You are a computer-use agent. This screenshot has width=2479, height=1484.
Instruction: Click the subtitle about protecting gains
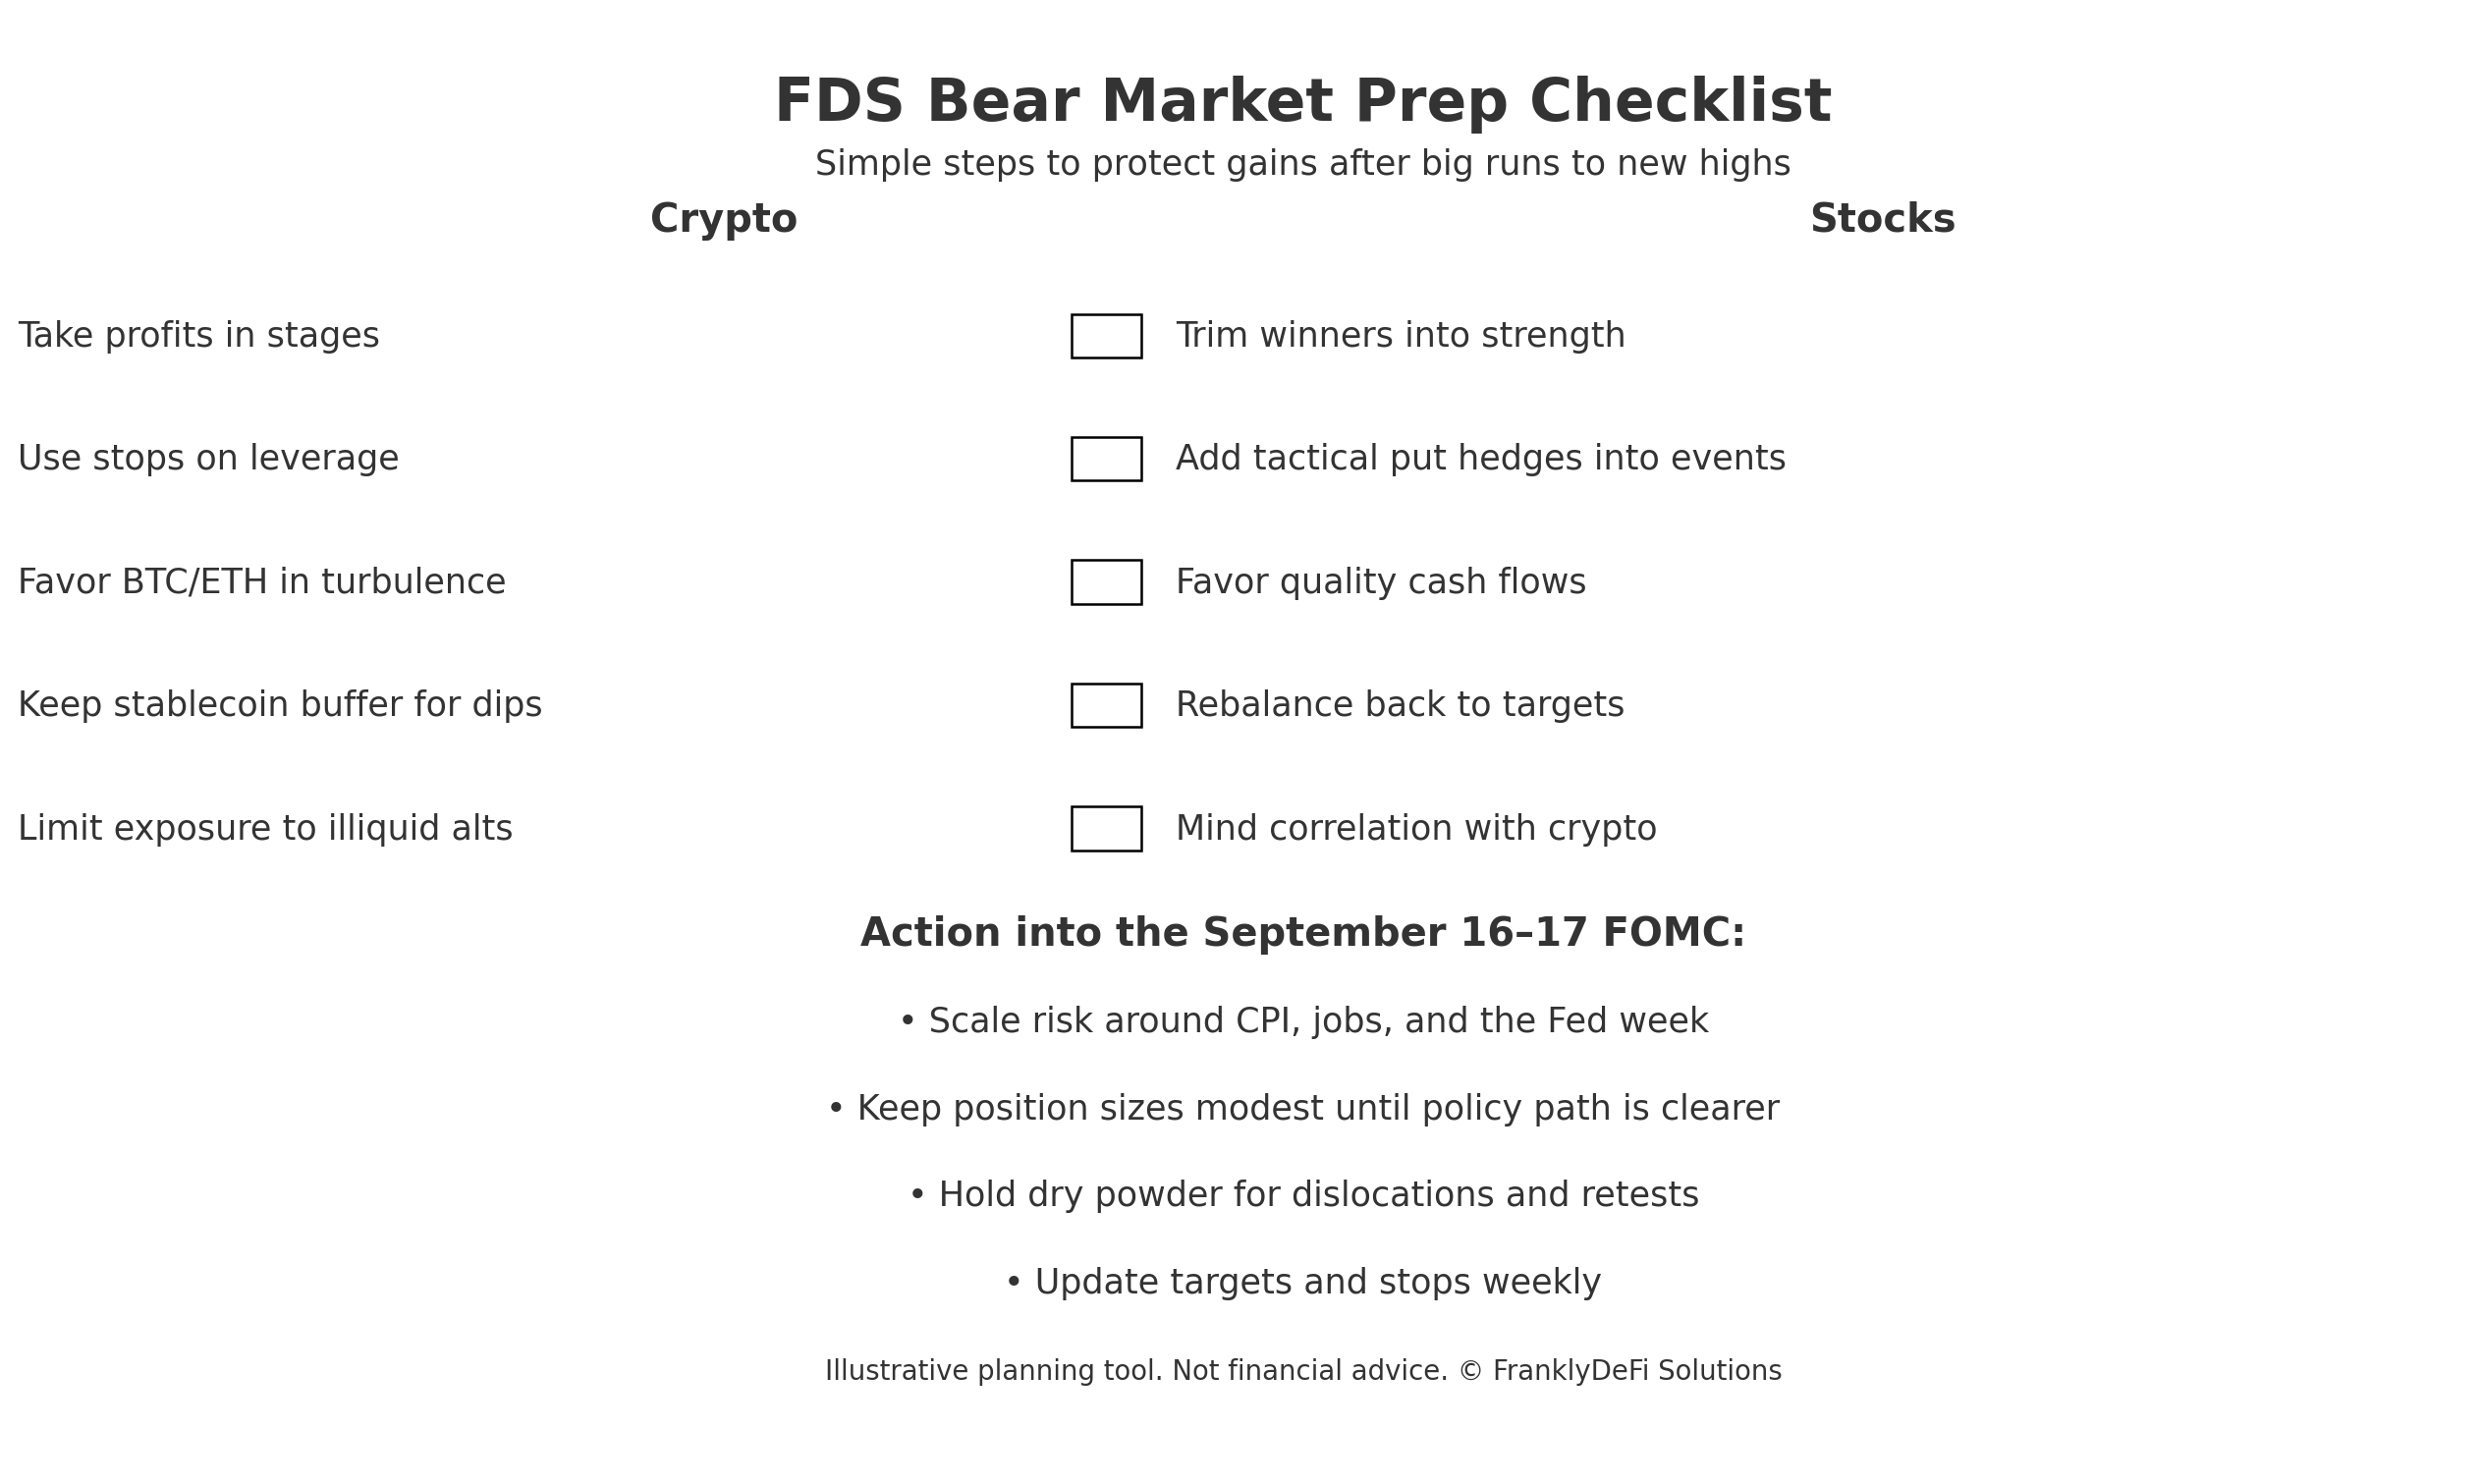[x=1302, y=164]
